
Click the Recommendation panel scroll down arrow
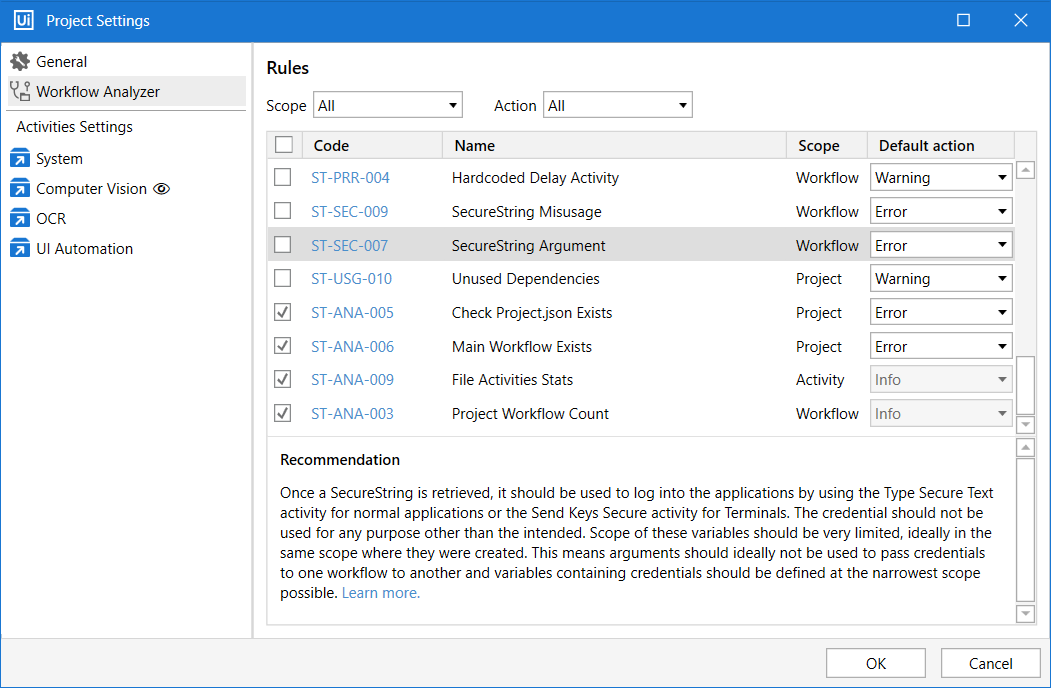(1026, 613)
